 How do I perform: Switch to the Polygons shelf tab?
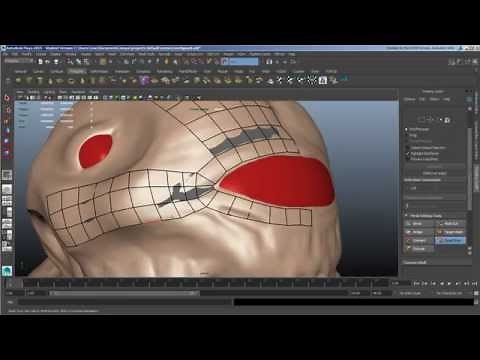[77, 71]
